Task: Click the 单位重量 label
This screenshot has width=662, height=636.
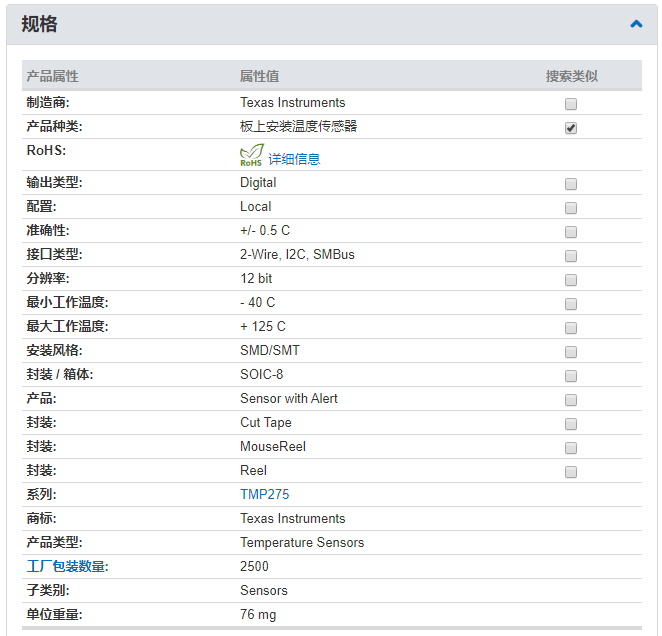Action: pyautogui.click(x=54, y=614)
